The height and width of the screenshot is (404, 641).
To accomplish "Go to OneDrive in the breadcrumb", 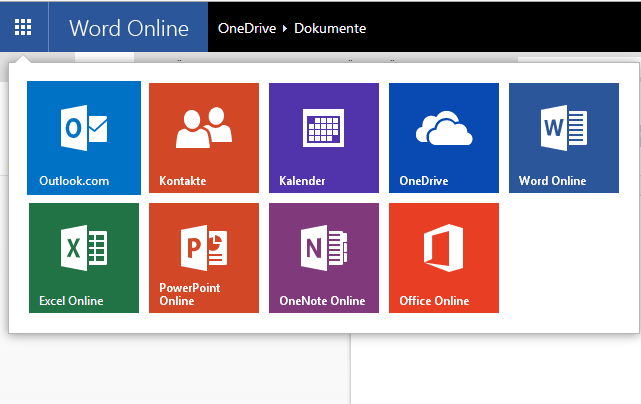I will coord(247,28).
